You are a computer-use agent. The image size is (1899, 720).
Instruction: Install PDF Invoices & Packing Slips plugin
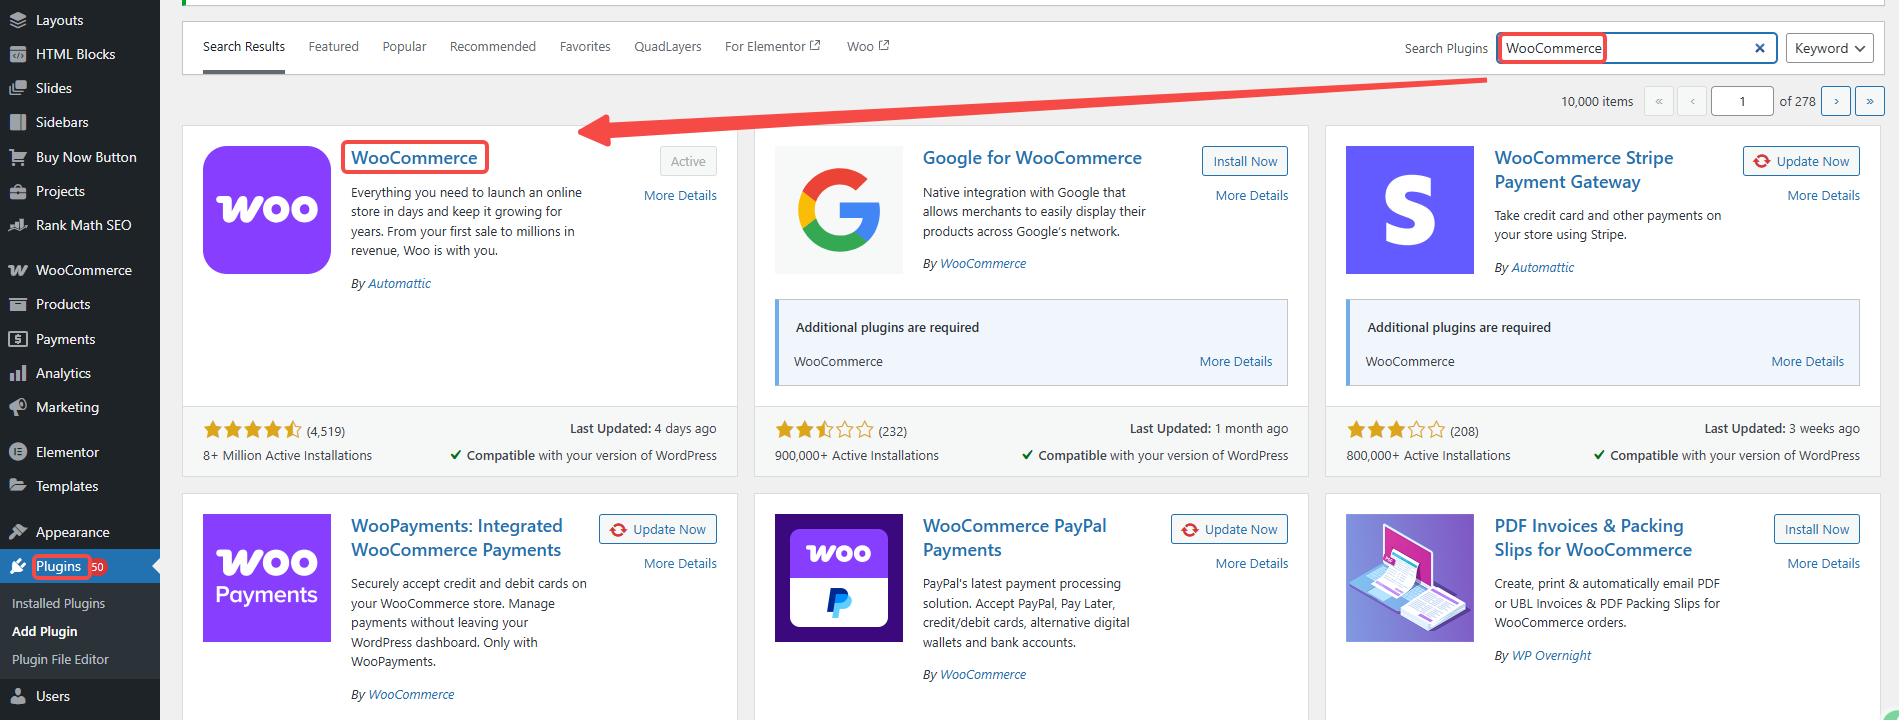[x=1817, y=529]
